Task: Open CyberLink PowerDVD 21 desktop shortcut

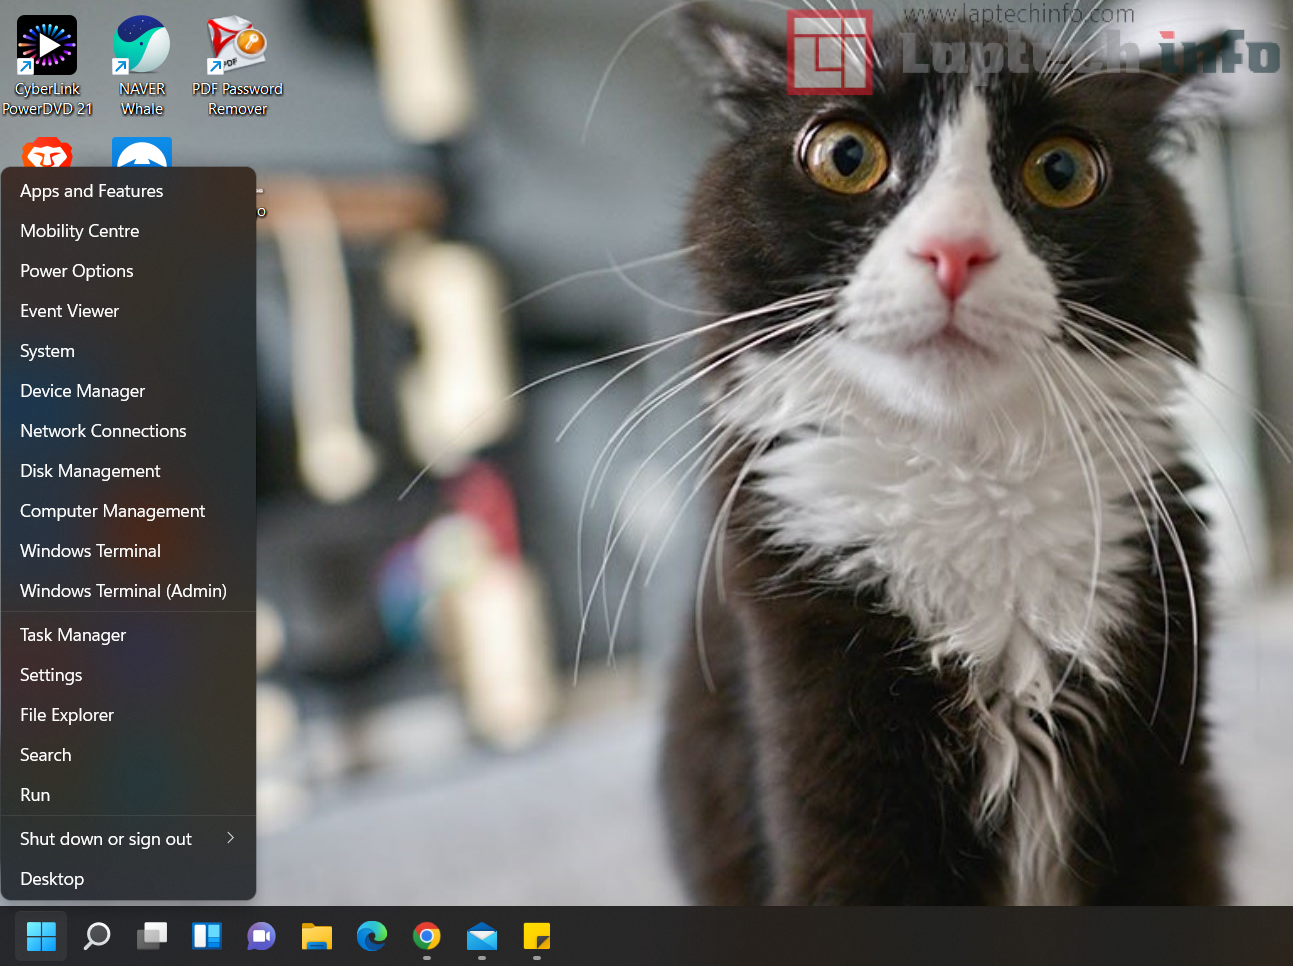Action: (47, 47)
